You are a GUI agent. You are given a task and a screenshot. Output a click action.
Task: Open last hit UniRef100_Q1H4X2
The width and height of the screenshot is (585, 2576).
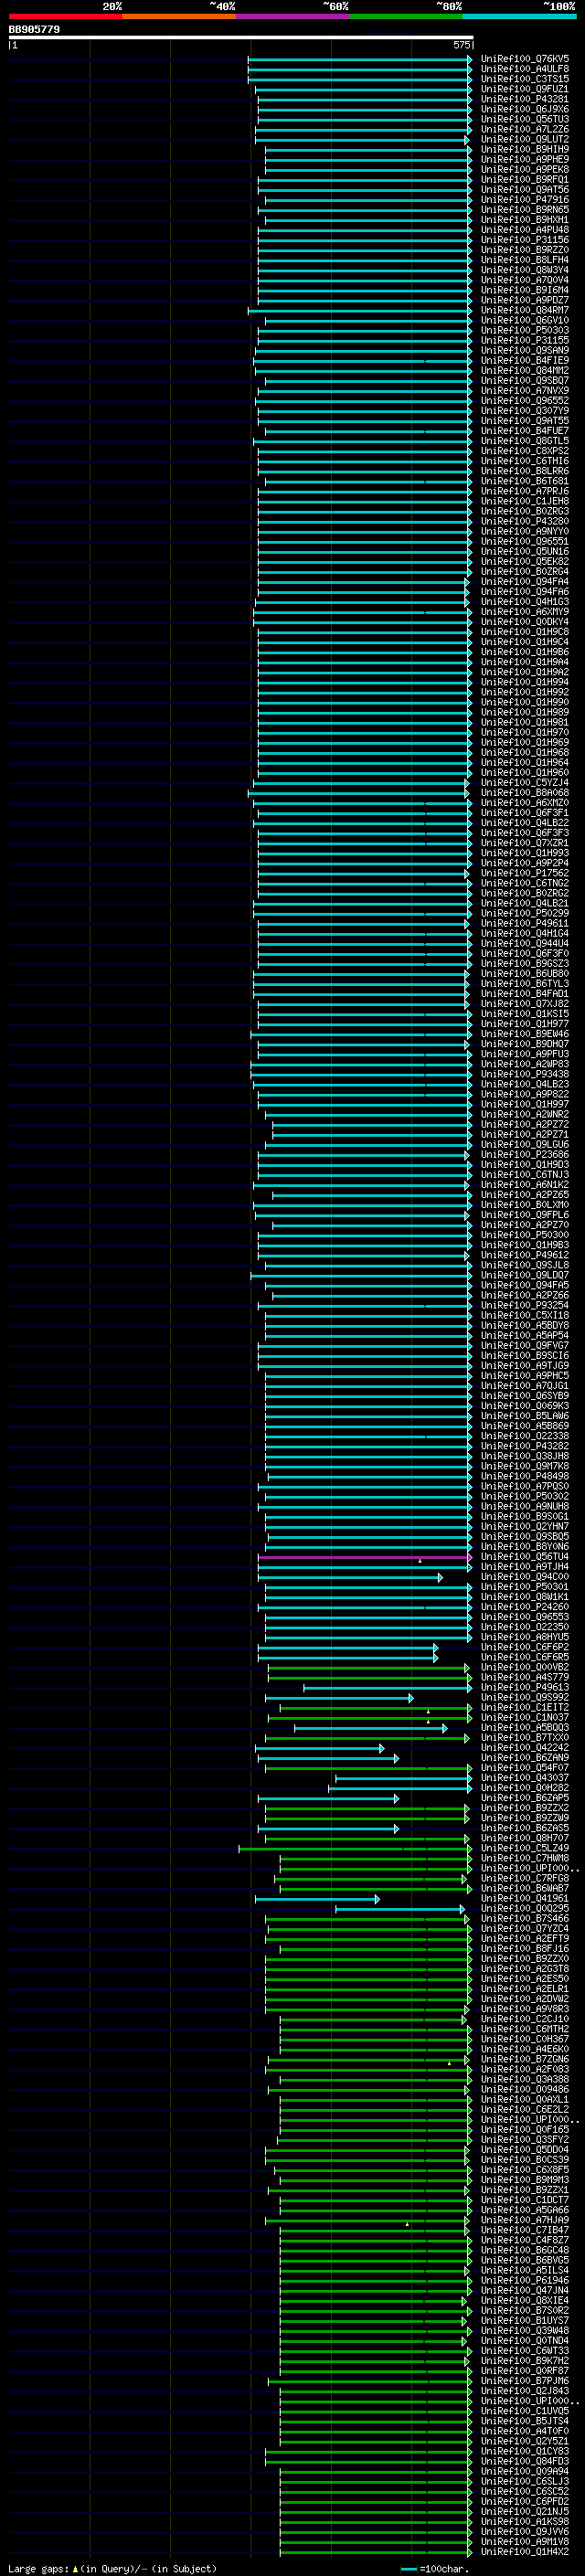coord(525,2552)
